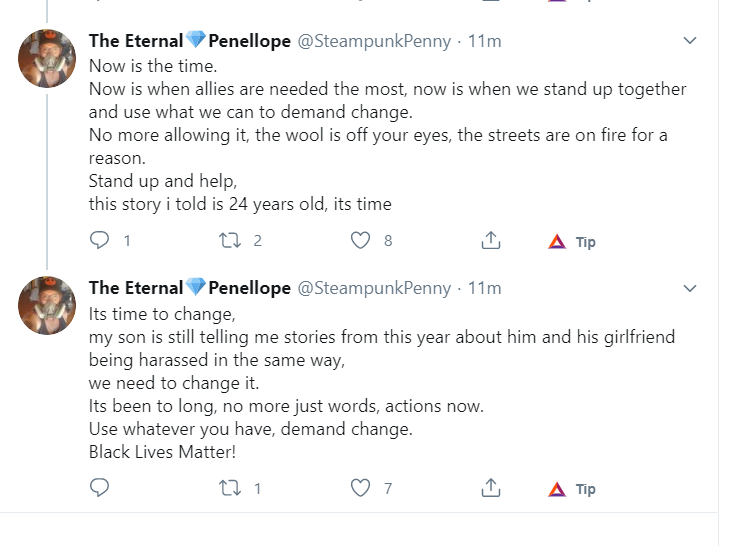Reply to the 'Now is the time' tweet
The width and height of the screenshot is (736, 546).
tap(99, 240)
